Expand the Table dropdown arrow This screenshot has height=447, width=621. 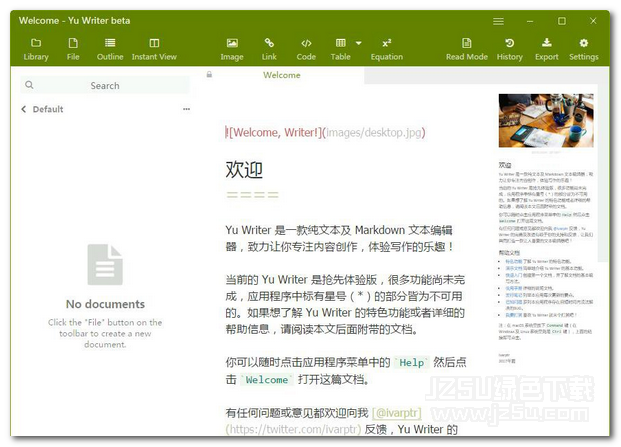(x=359, y=43)
